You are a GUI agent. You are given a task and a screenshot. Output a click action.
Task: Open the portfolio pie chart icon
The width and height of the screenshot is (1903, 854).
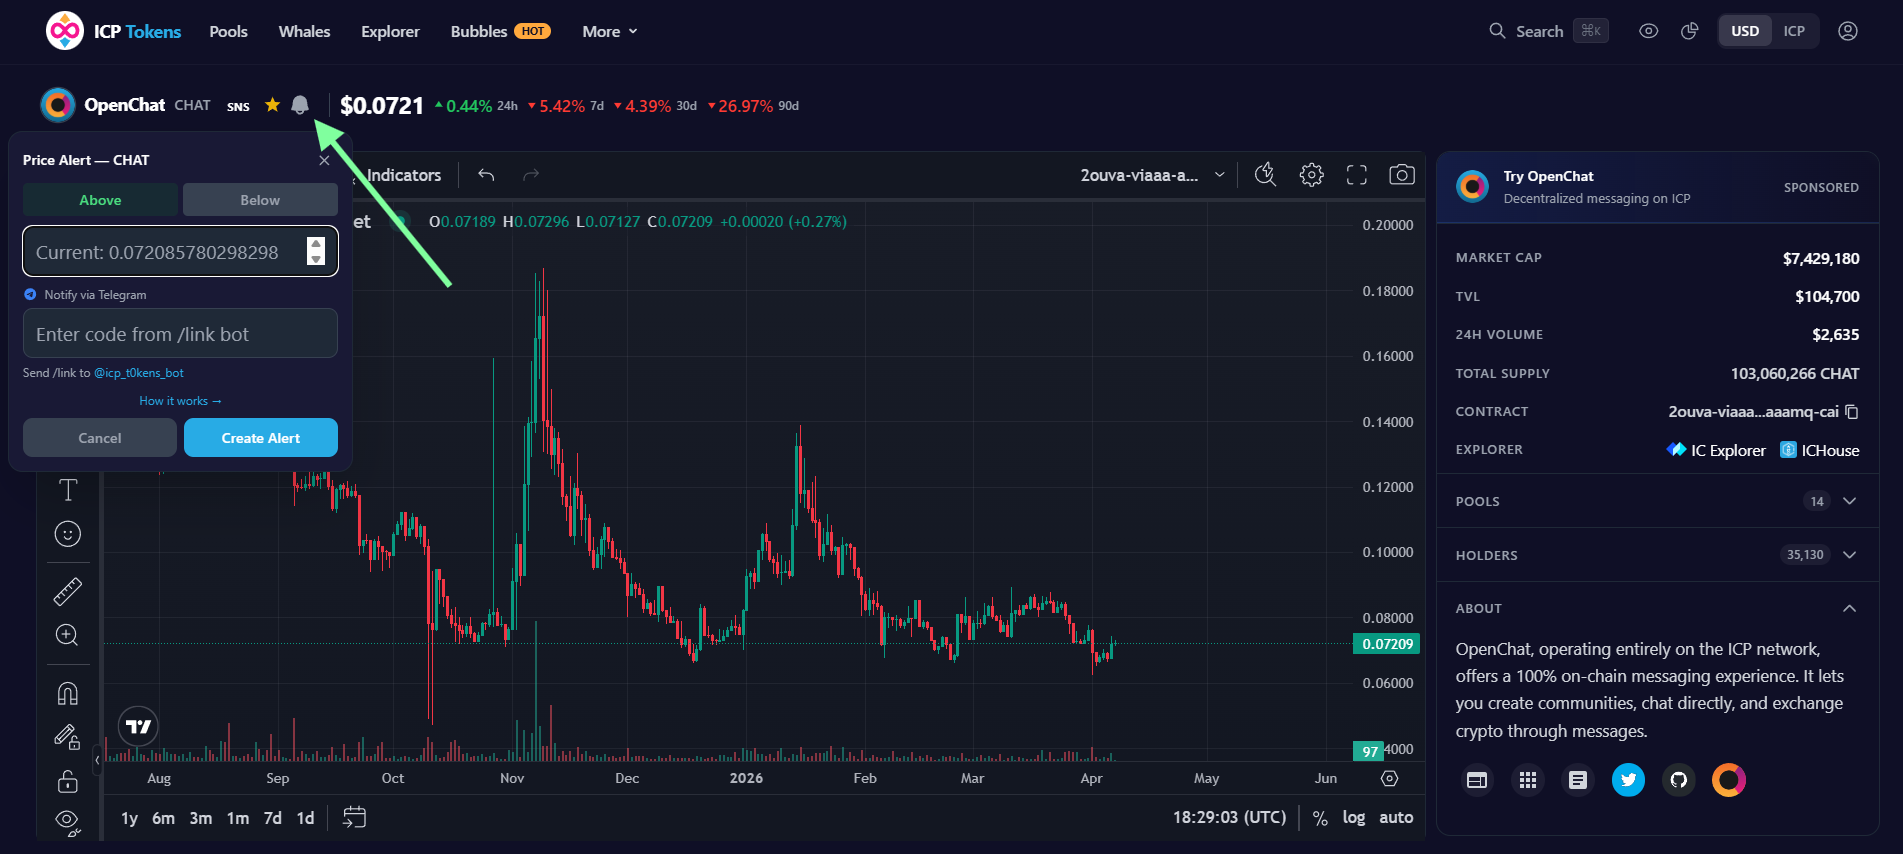tap(1690, 31)
